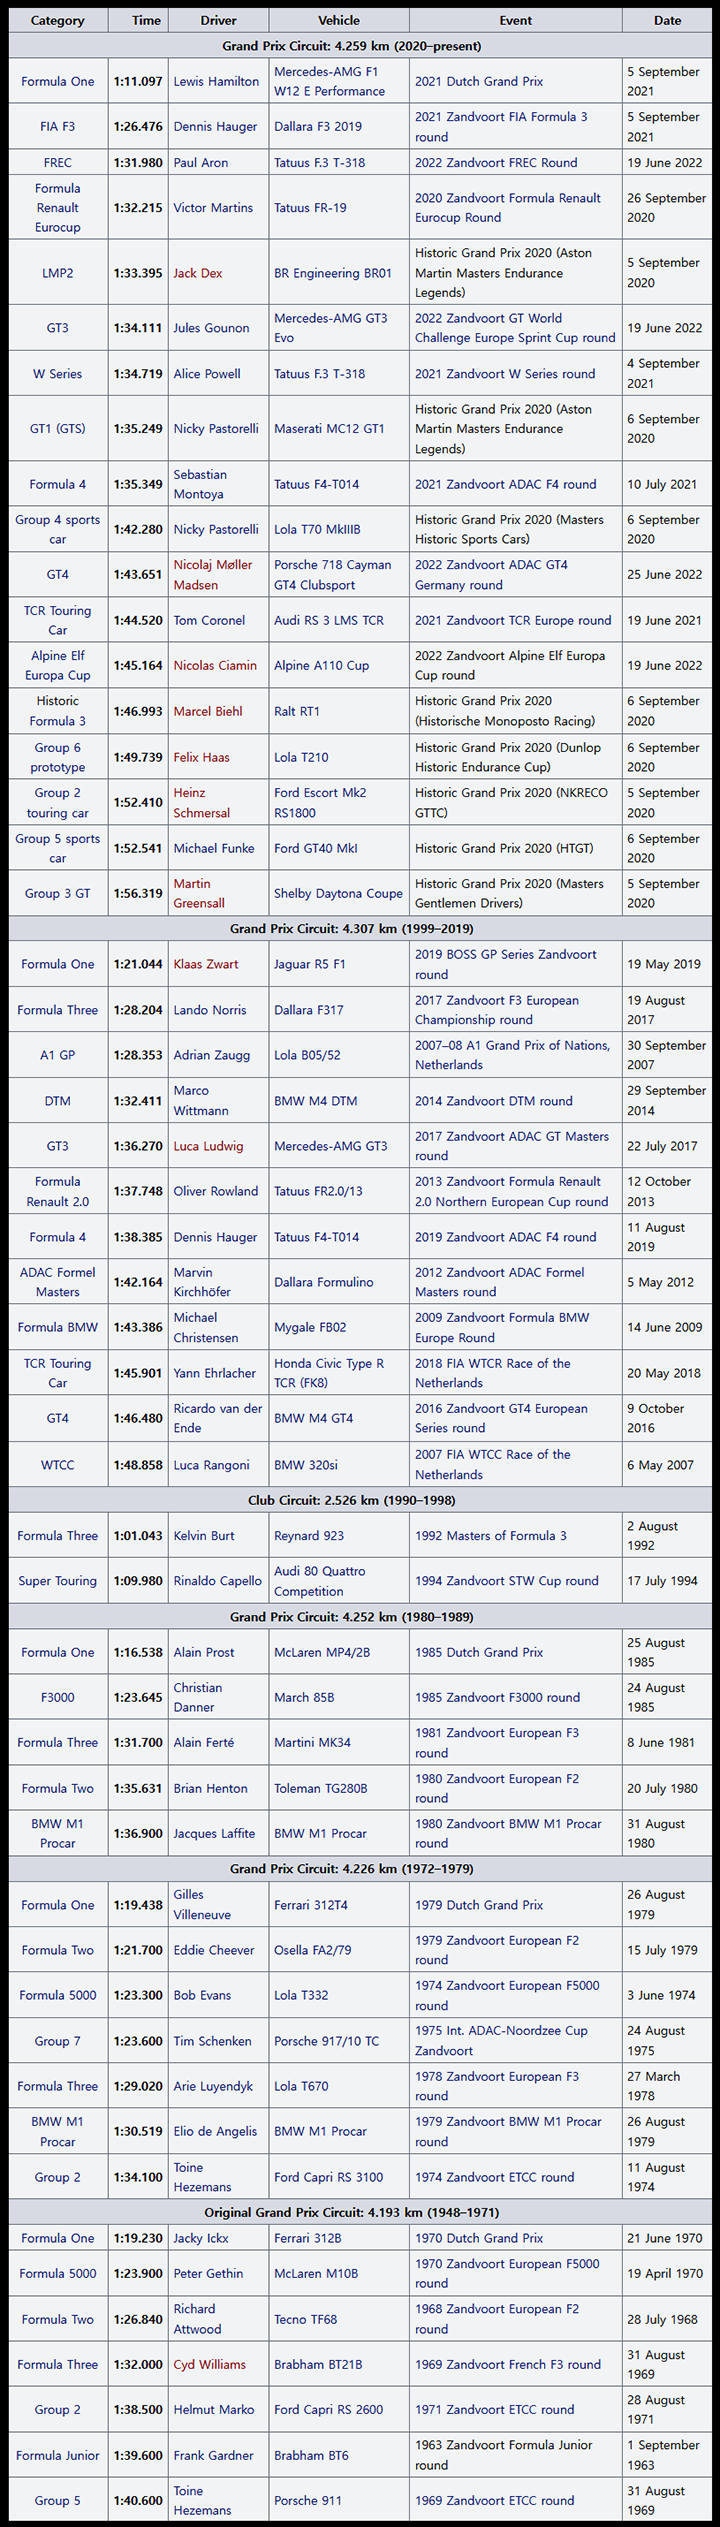Viewport: 720px width, 2527px height.
Task: Follow the Dennis Hauger link in the FIA F3 row
Action: click(215, 127)
